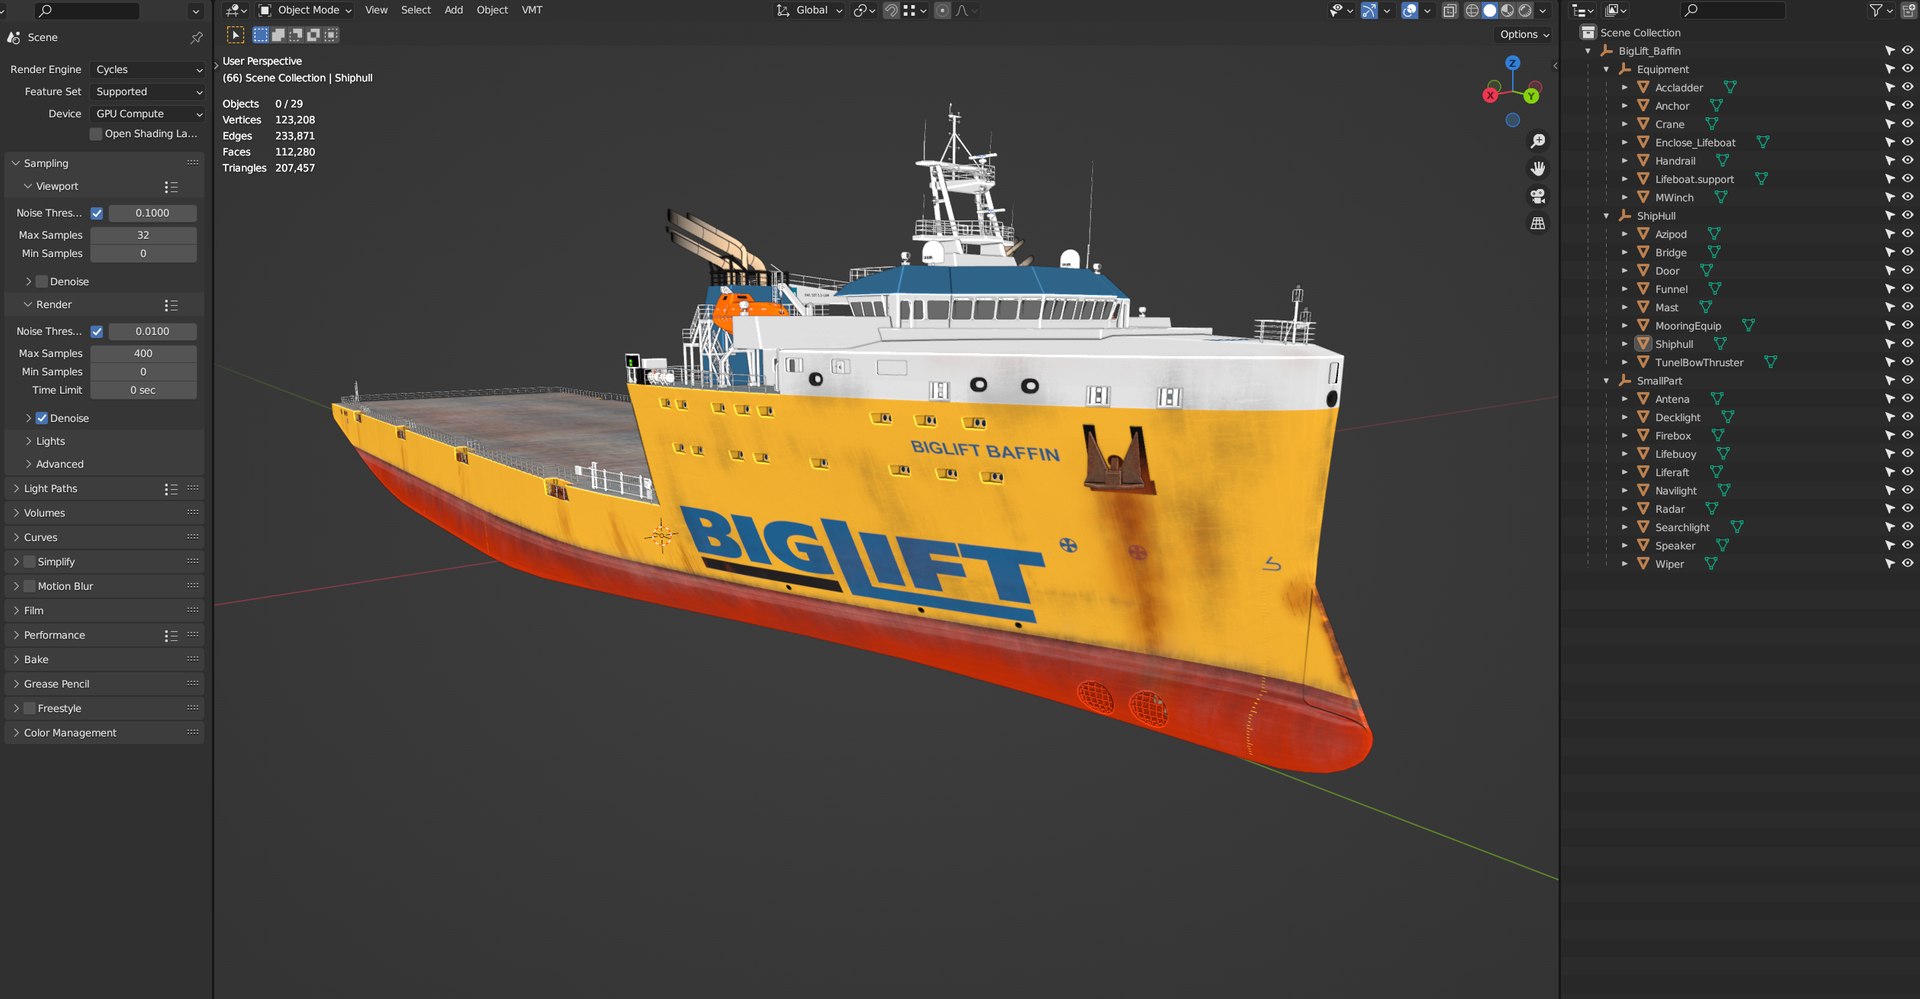Choose extend selection mode icon
The width and height of the screenshot is (1920, 999).
tap(278, 35)
